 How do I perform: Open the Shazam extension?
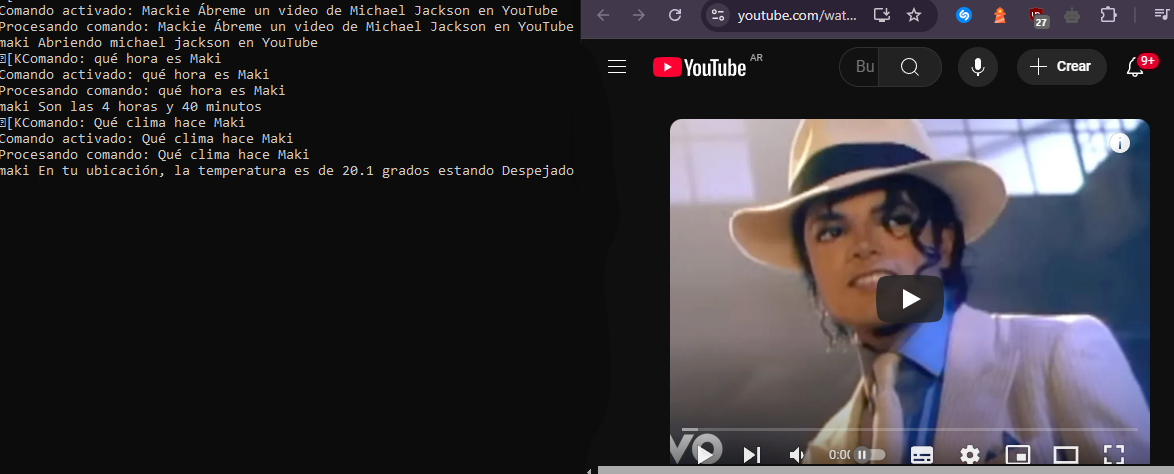point(964,15)
